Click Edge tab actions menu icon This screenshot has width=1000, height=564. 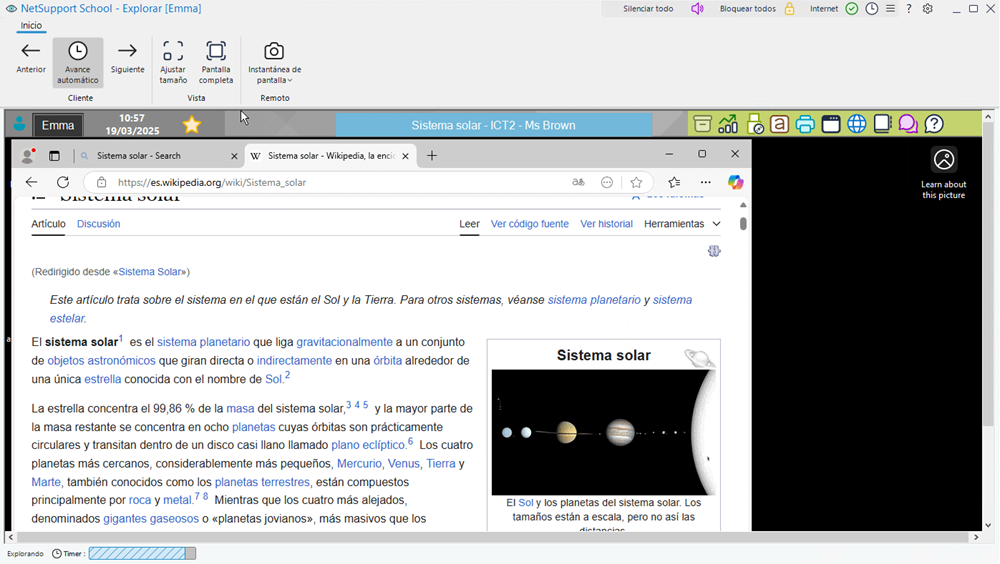click(54, 156)
